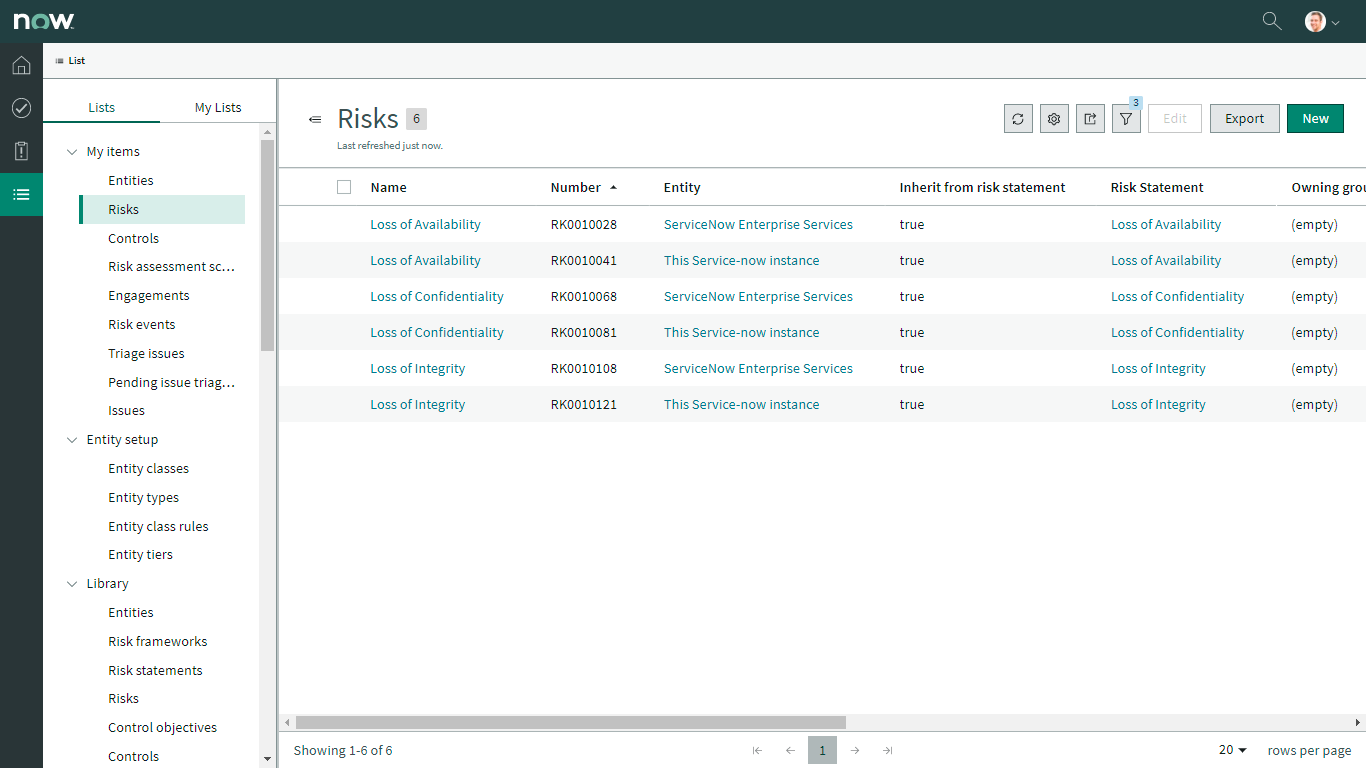Select the list icon in the sidebar
The height and width of the screenshot is (768, 1366).
pos(21,194)
